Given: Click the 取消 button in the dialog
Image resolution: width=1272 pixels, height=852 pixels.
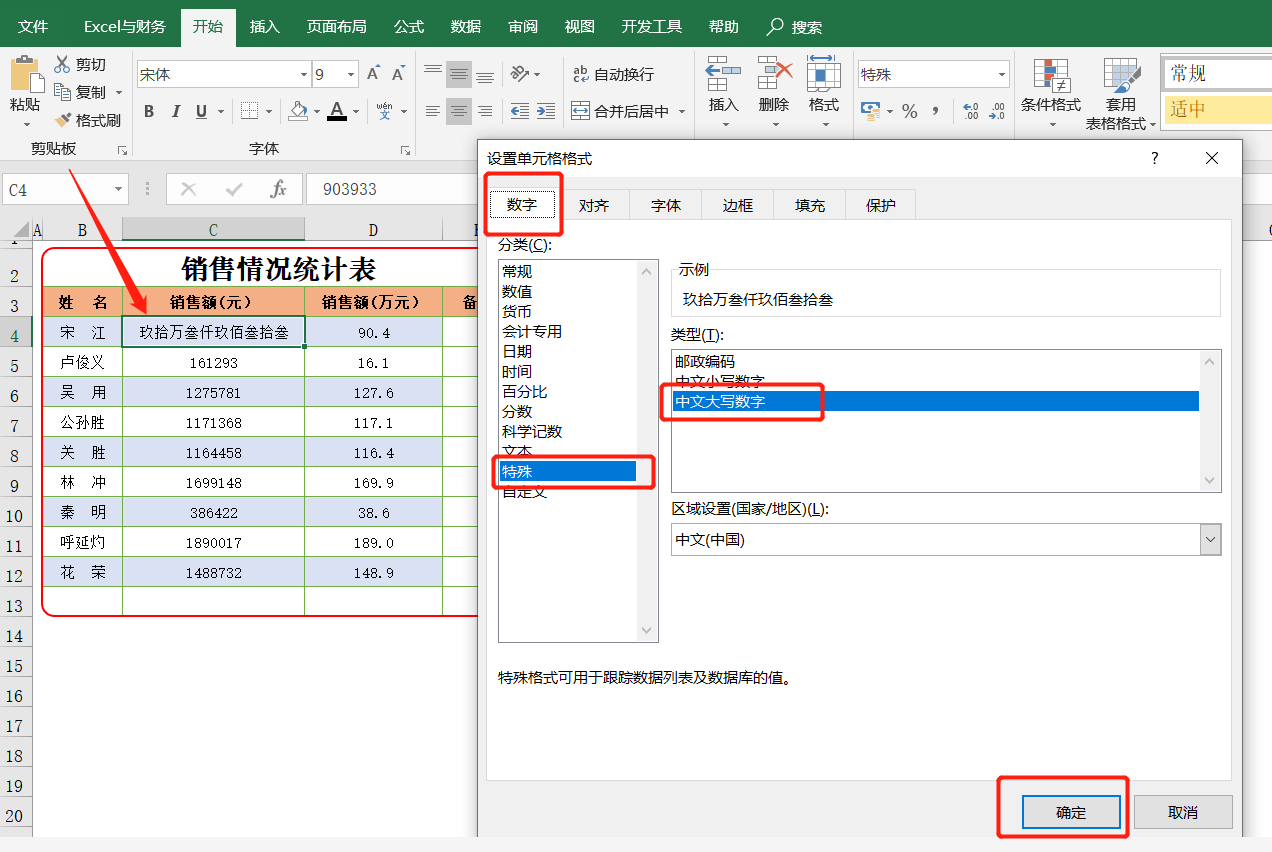Looking at the screenshot, I should tap(1182, 813).
